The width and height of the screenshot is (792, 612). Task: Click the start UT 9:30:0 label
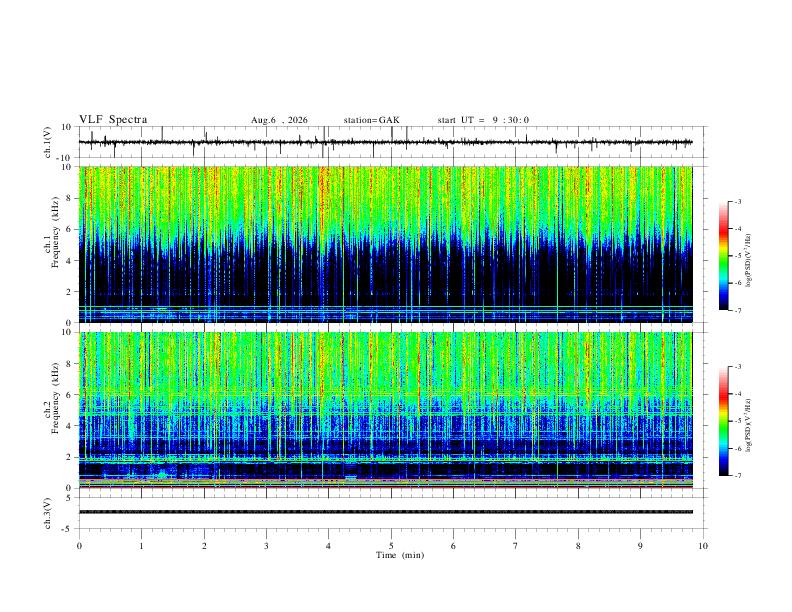tap(483, 120)
